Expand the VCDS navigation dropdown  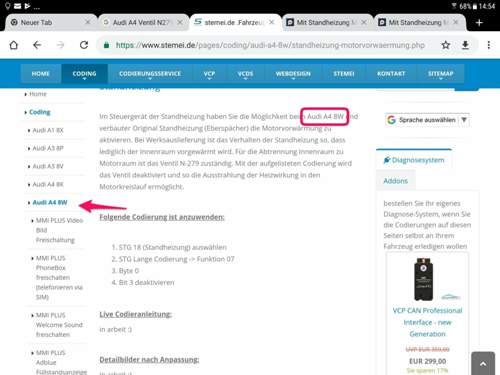coord(245,74)
